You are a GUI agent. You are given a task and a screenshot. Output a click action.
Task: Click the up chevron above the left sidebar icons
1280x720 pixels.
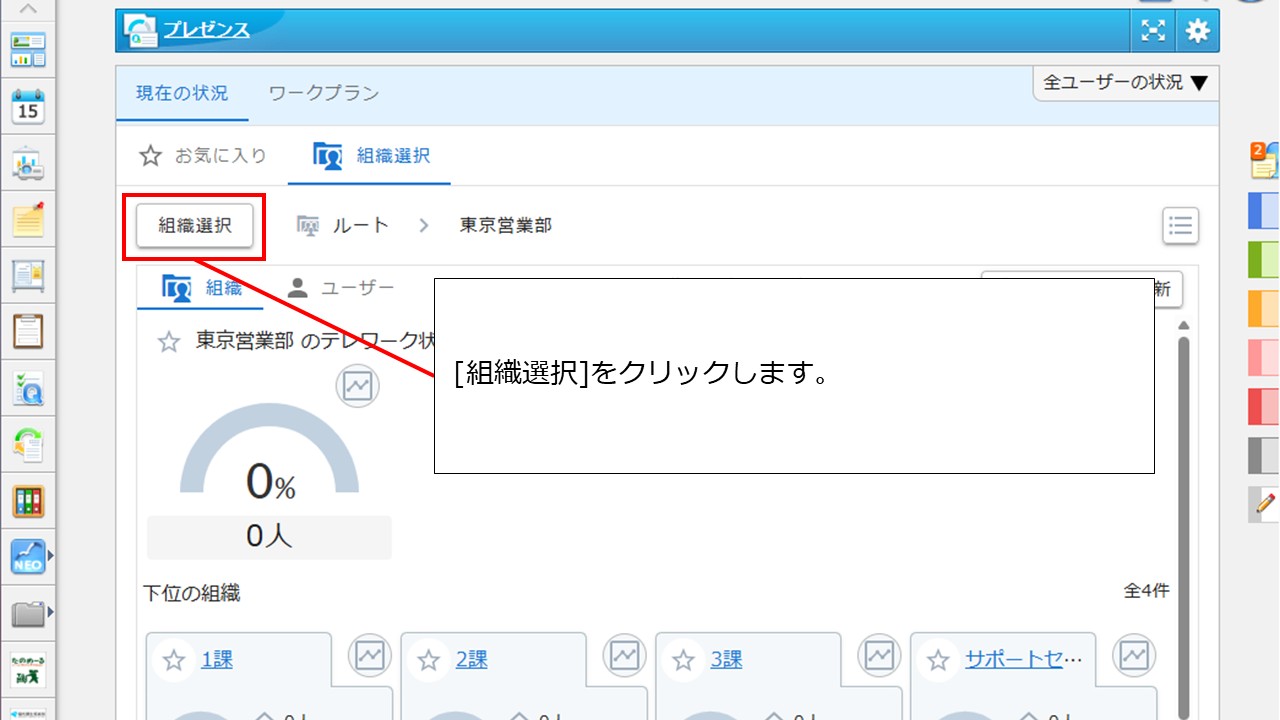(x=28, y=9)
